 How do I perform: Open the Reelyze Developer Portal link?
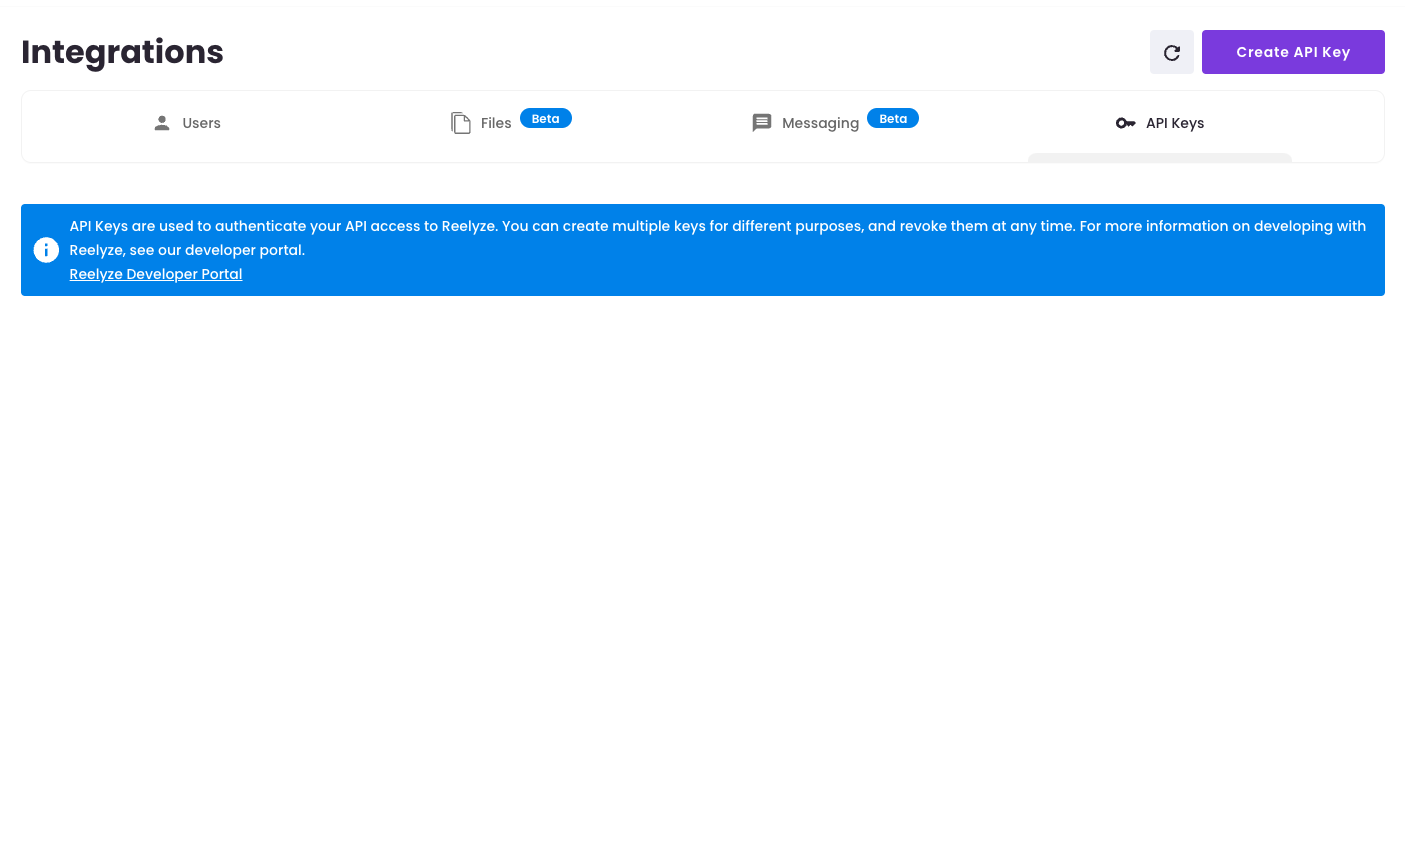tap(156, 274)
